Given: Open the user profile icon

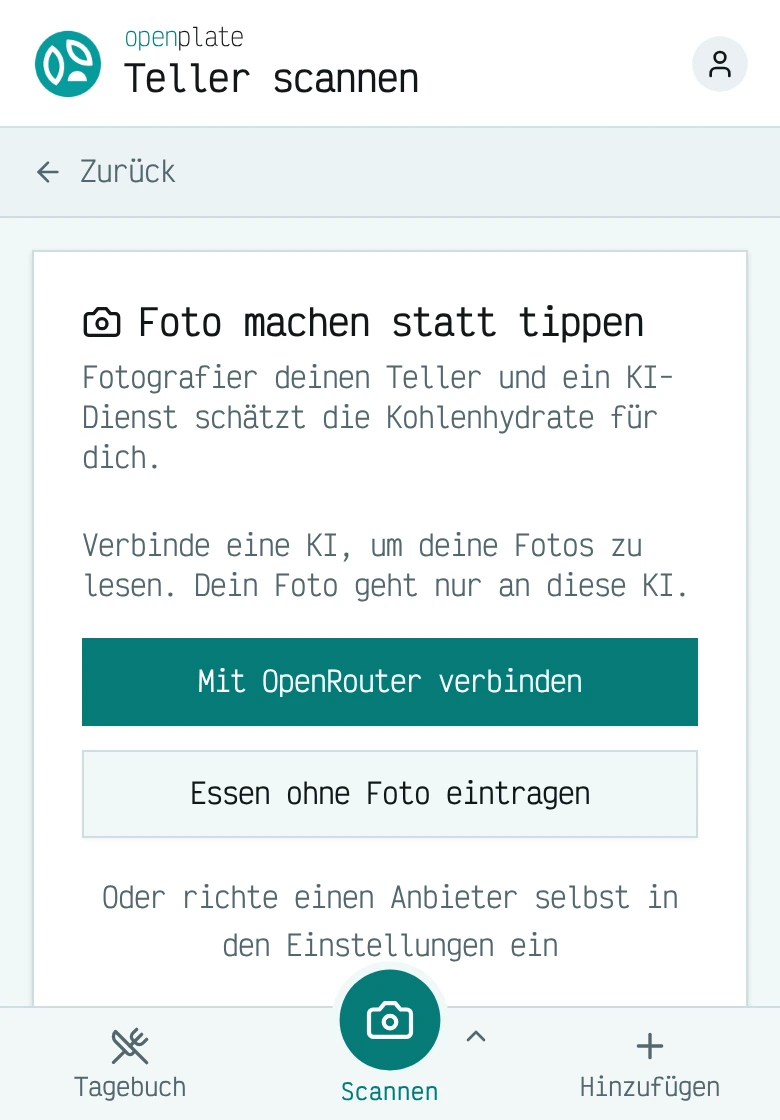Looking at the screenshot, I should (x=719, y=64).
